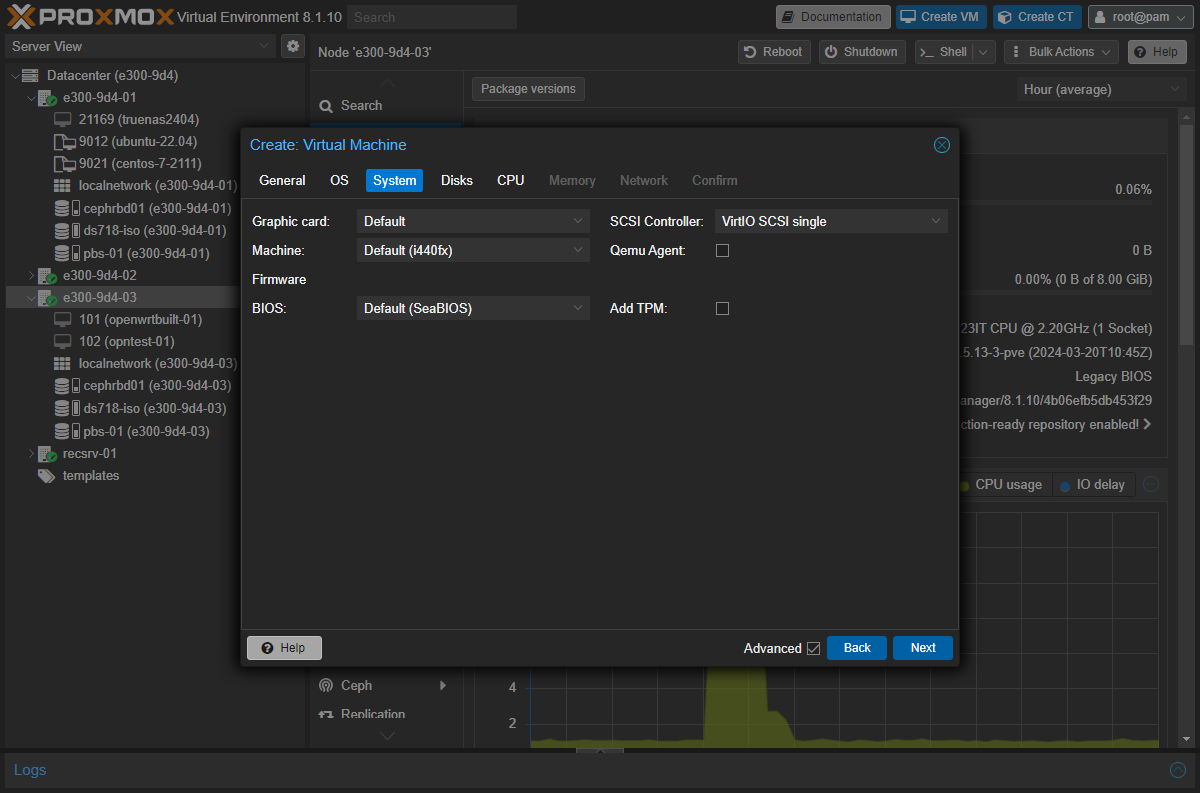Click the opntest-01 VM monitor icon

[62, 342]
